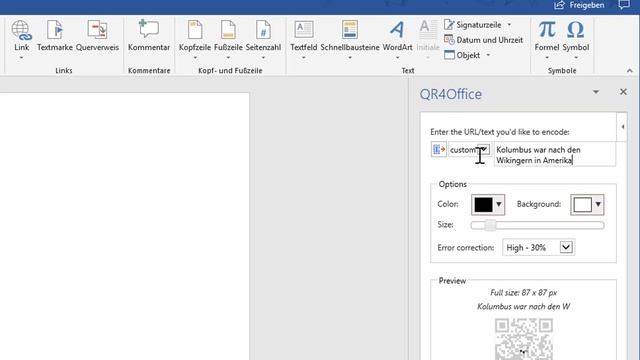Screen dimensions: 640x360
Task: Open the Symbol omega menu
Action: click(x=576, y=40)
